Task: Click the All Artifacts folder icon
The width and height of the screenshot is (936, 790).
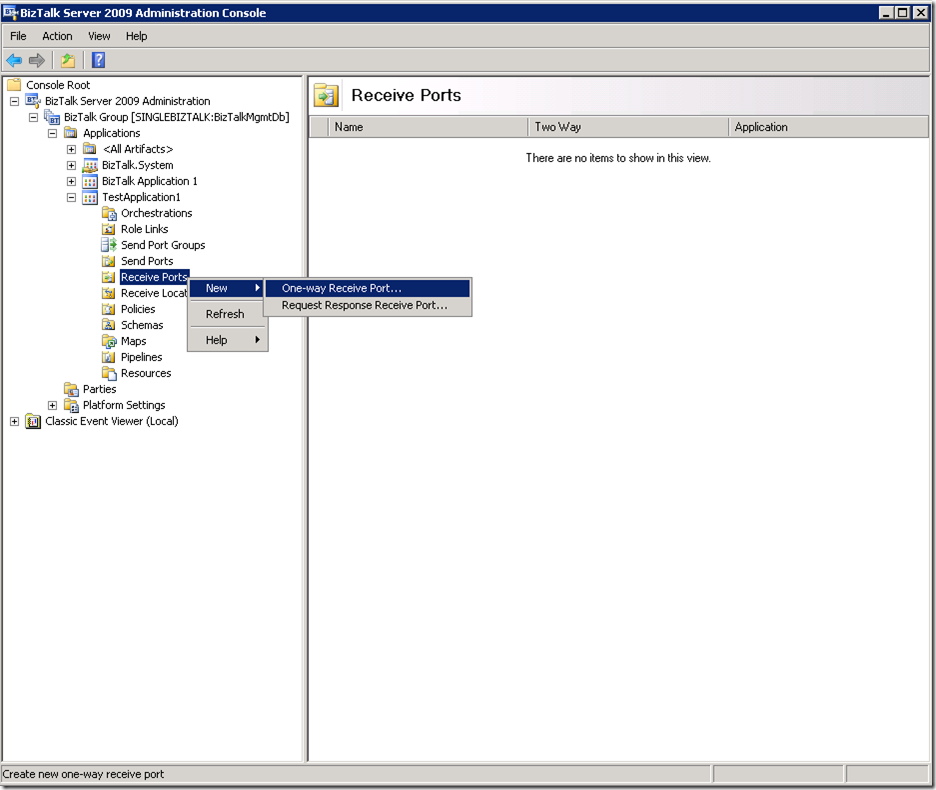Action: pyautogui.click(x=90, y=149)
